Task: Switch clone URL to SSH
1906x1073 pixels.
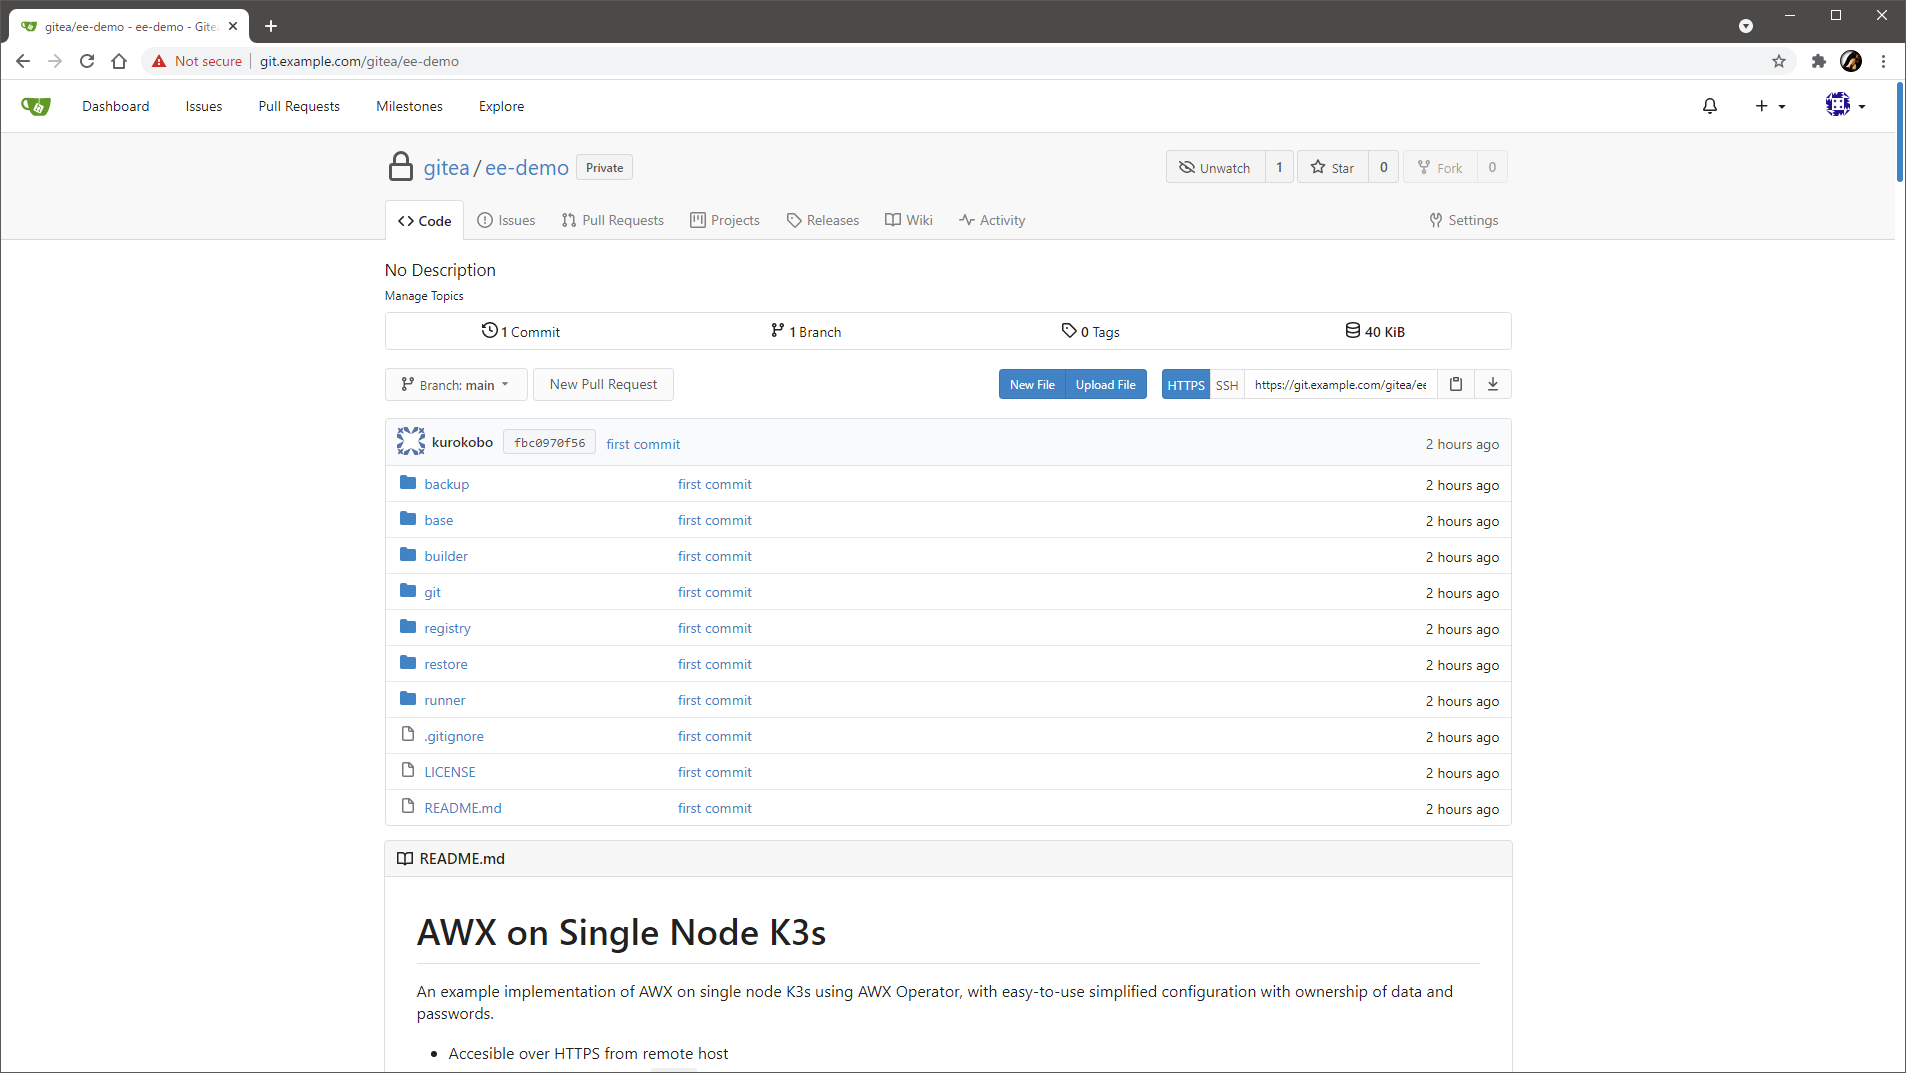Action: (1227, 385)
